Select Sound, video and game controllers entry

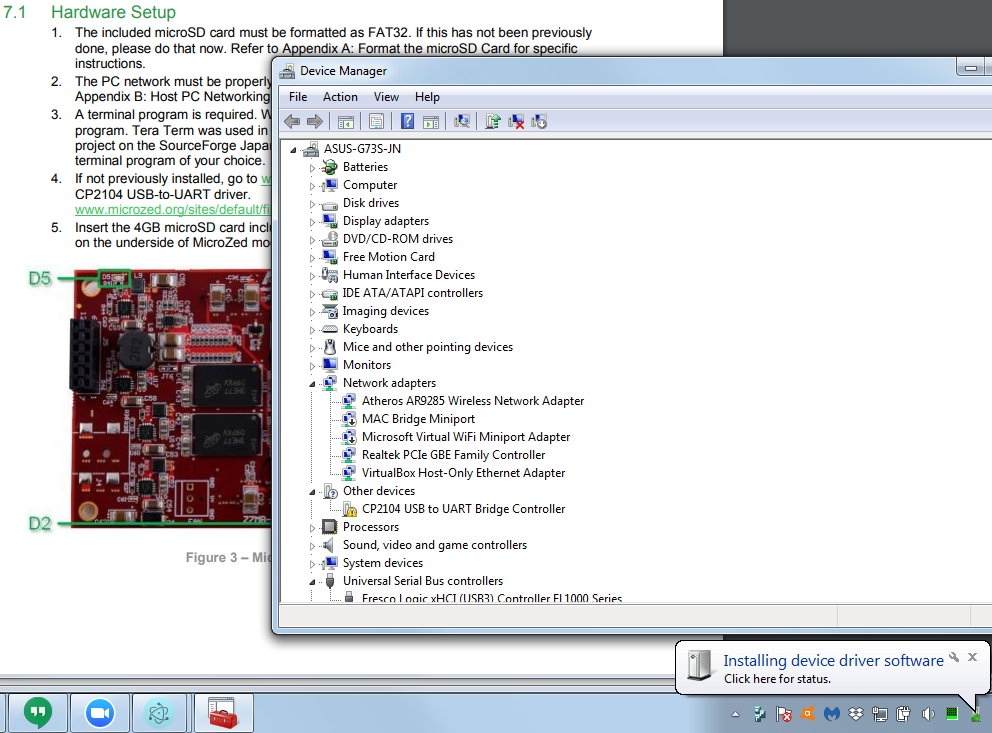(x=435, y=545)
